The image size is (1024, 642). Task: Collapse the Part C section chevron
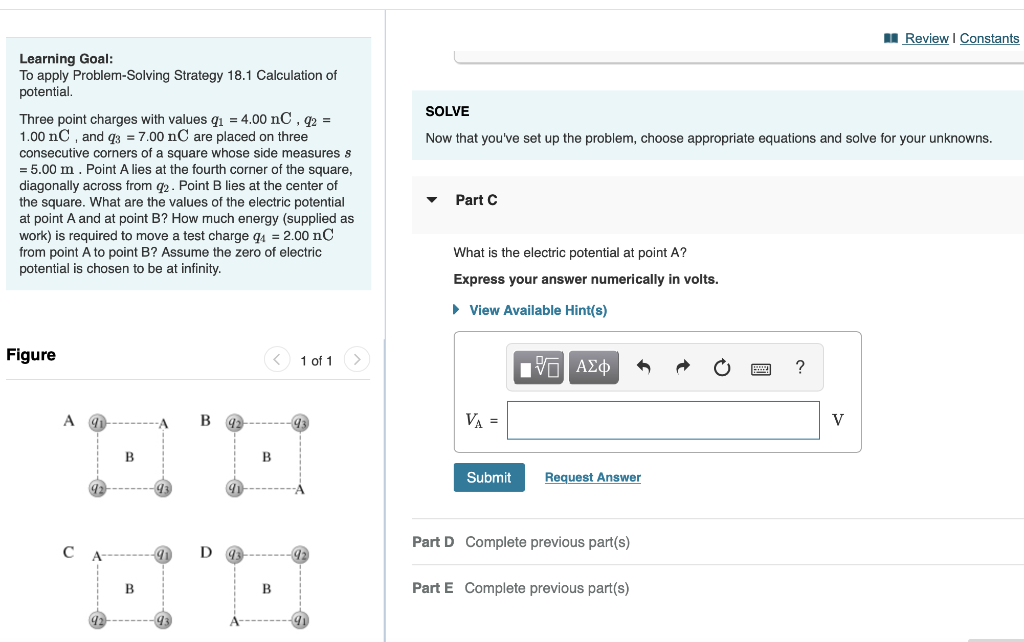pos(430,200)
